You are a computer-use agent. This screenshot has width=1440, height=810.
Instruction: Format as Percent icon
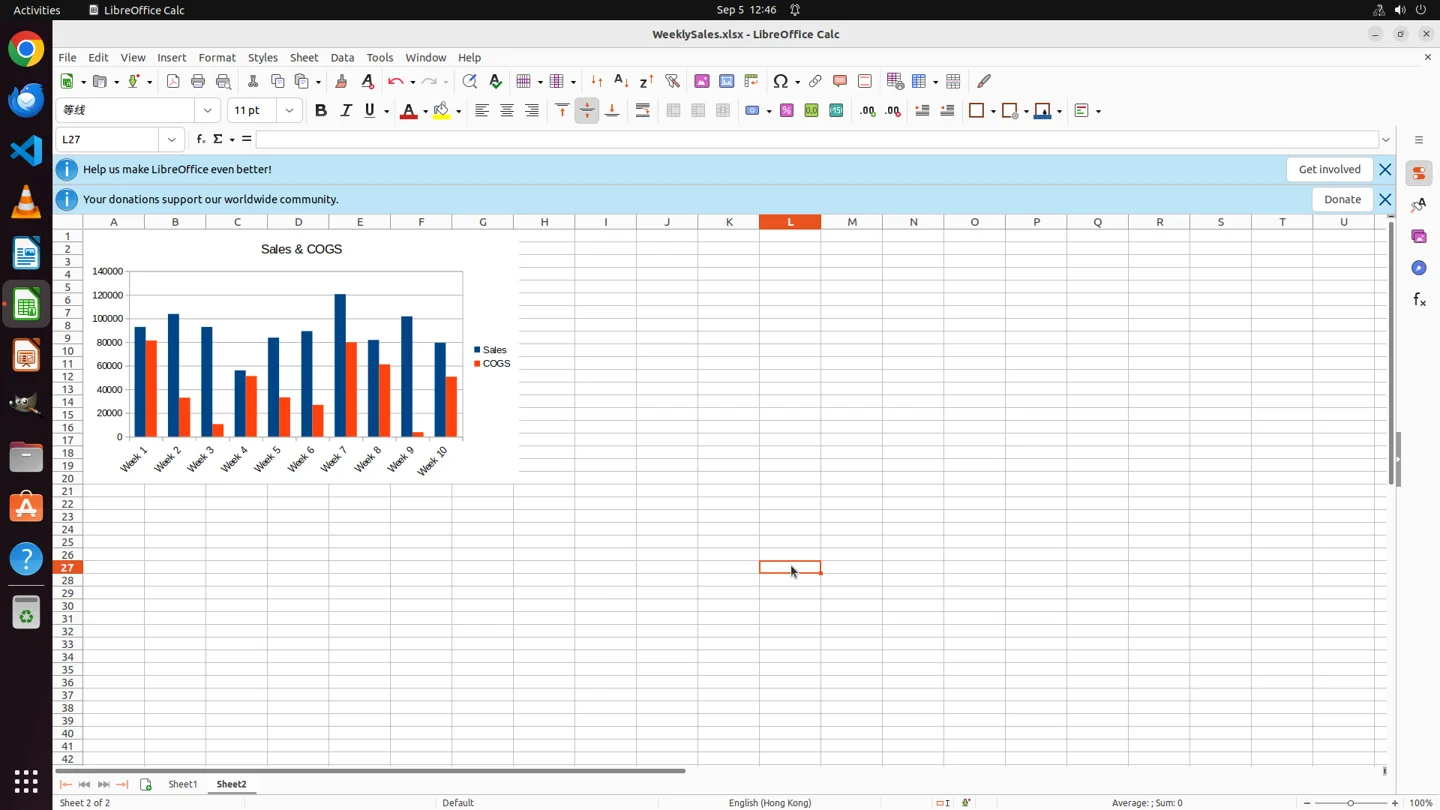[x=787, y=111]
